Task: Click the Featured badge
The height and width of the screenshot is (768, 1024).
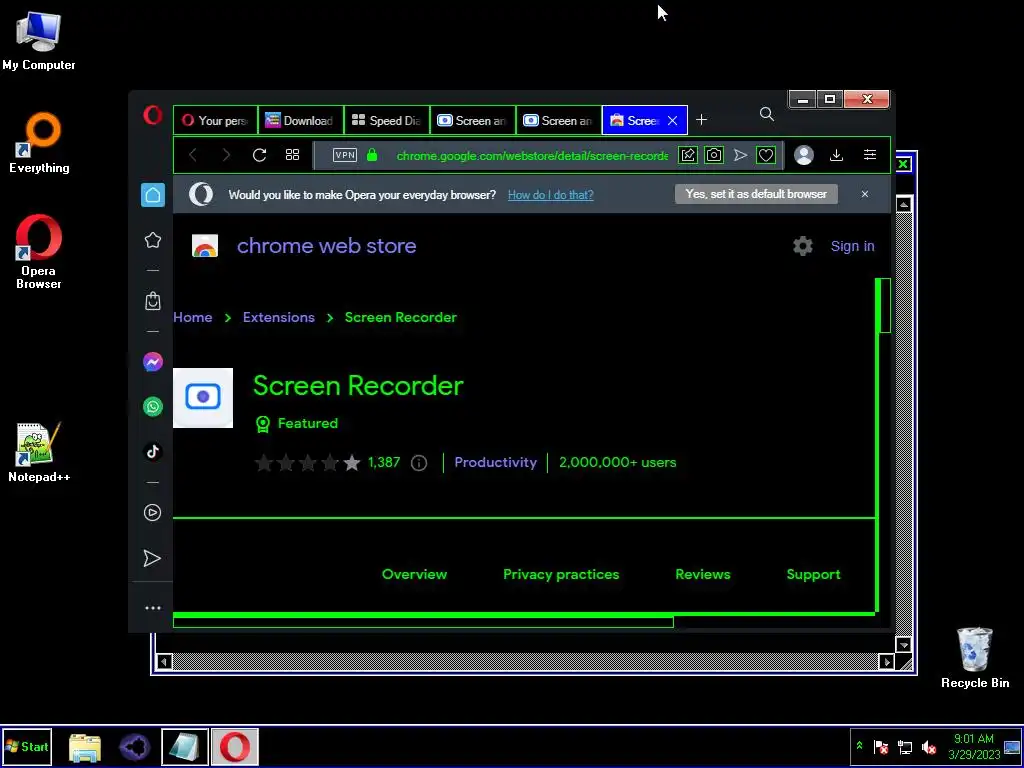Action: click(296, 423)
